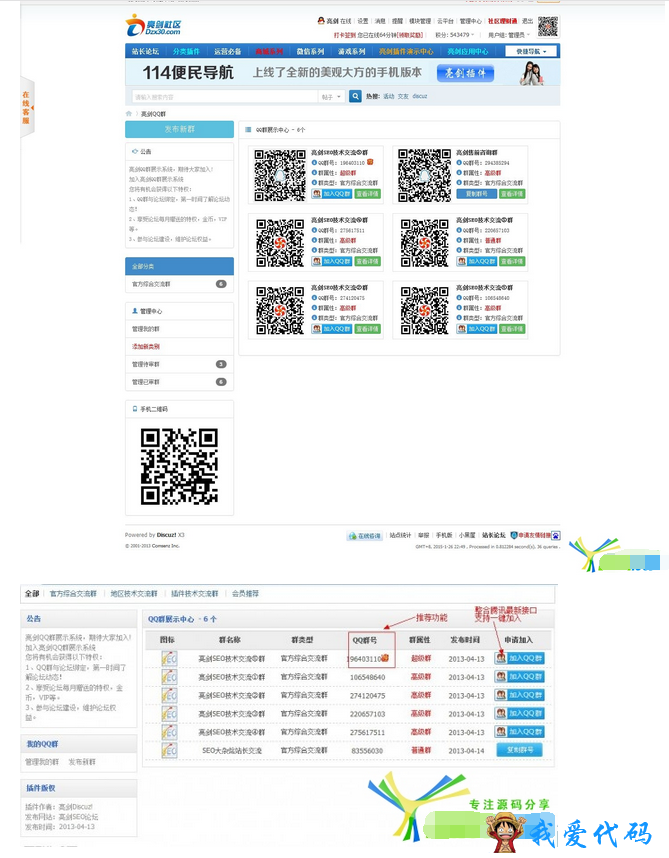
Task: Open 亮剑插件演示中心 in the navigation bar
Action: click(406, 51)
